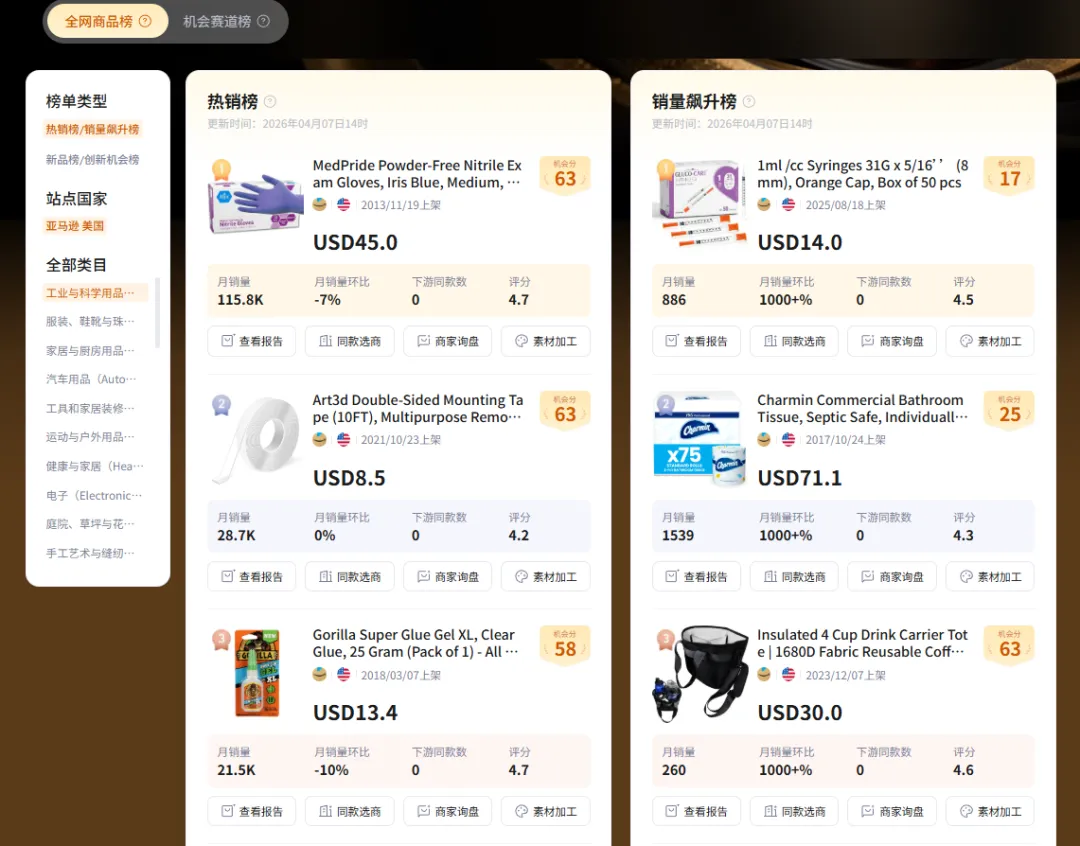This screenshot has width=1080, height=846.
Task: Click 查看报告 for Charmin Bathroom Tissue
Action: coord(696,577)
